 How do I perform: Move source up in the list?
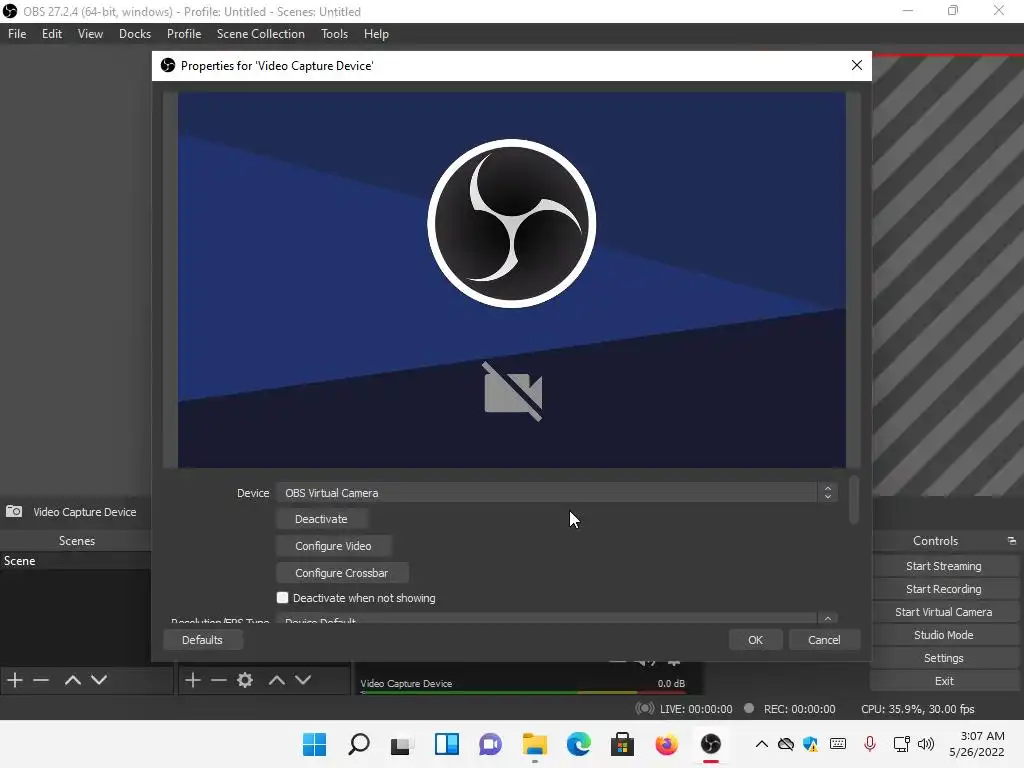click(277, 680)
